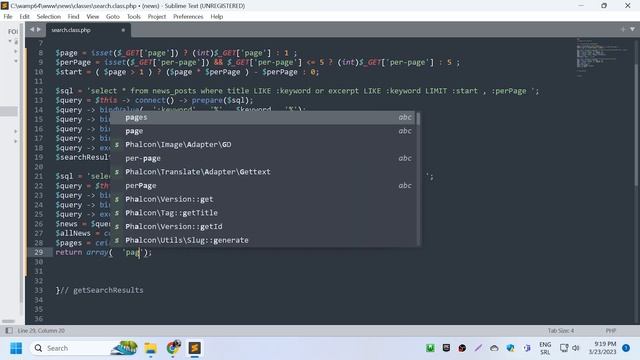Open Google Chrome from taskbar
Viewport: 640px width, 360px height.
point(173,348)
